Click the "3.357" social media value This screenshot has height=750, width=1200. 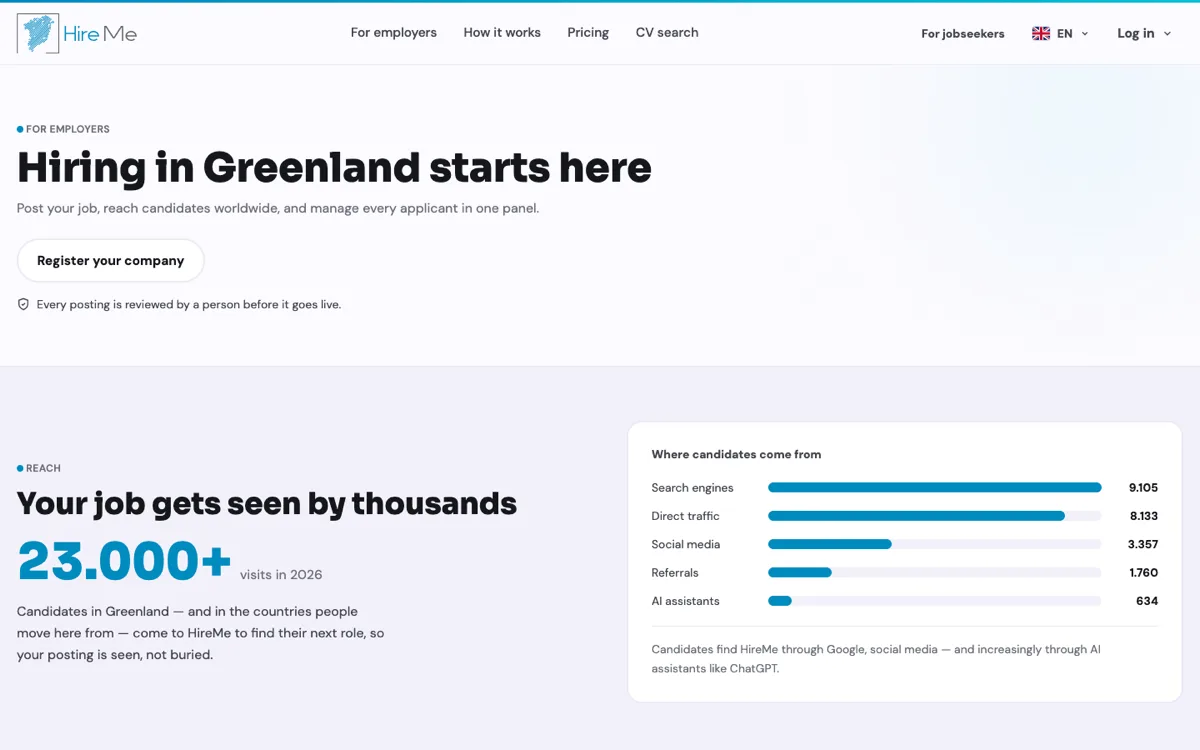coord(1143,544)
